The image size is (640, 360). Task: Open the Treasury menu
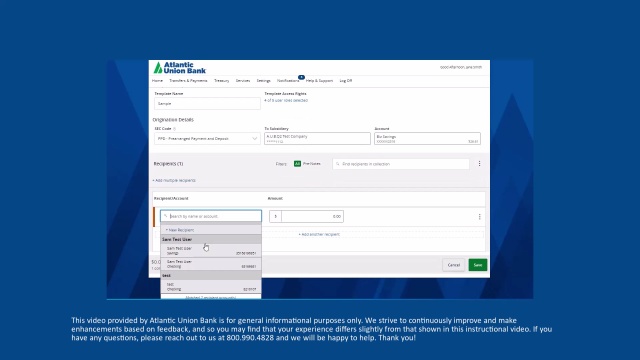pyautogui.click(x=222, y=81)
